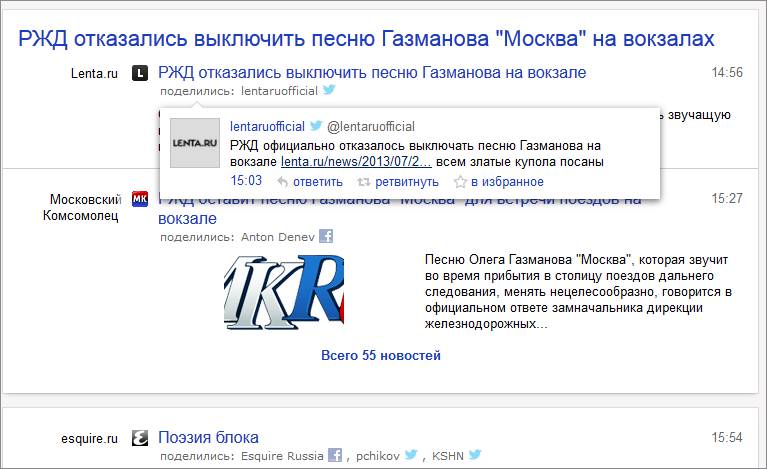Screen dimensions: 767x469
Task: Click shared-by name "lentaruofficial" under the Lenta headline
Action: pyautogui.click(x=279, y=91)
